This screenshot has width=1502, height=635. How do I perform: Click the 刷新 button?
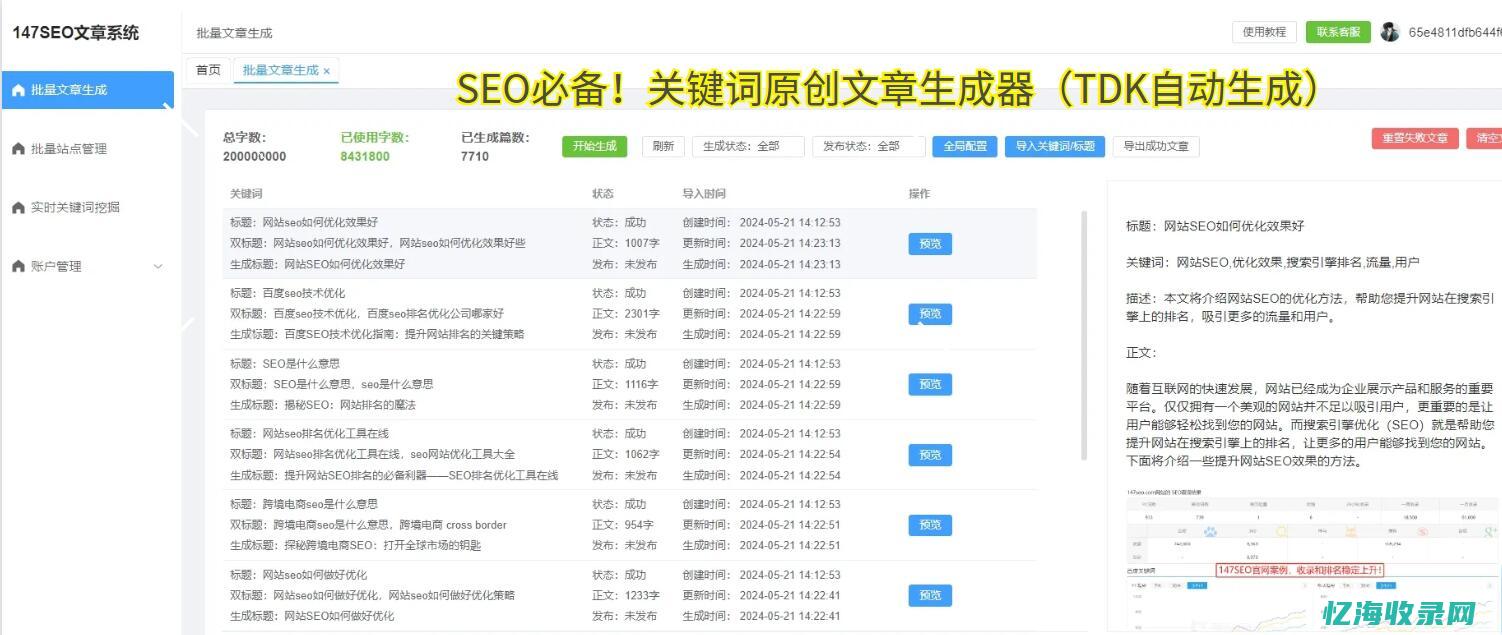click(662, 146)
